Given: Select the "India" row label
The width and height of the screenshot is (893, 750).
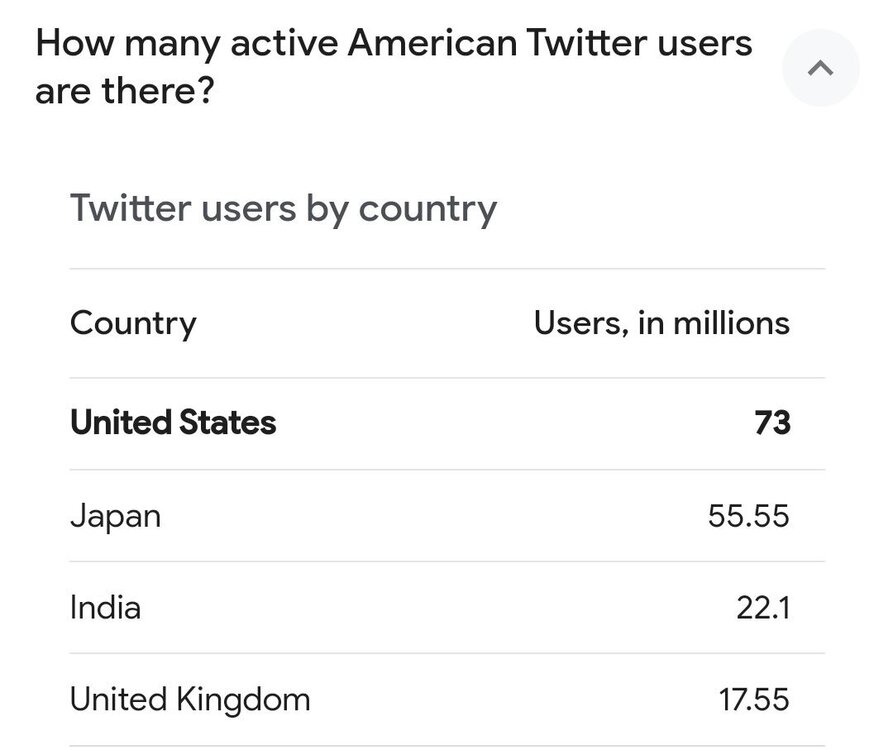Looking at the screenshot, I should coord(105,607).
